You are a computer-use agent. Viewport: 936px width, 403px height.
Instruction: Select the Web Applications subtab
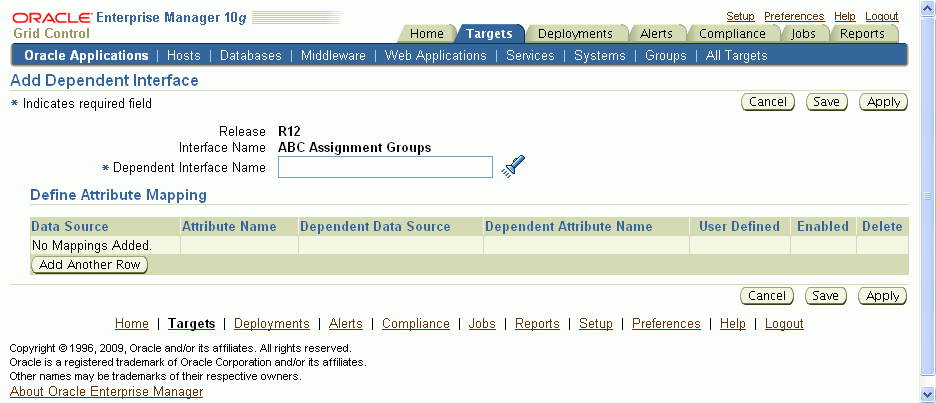pyautogui.click(x=436, y=56)
